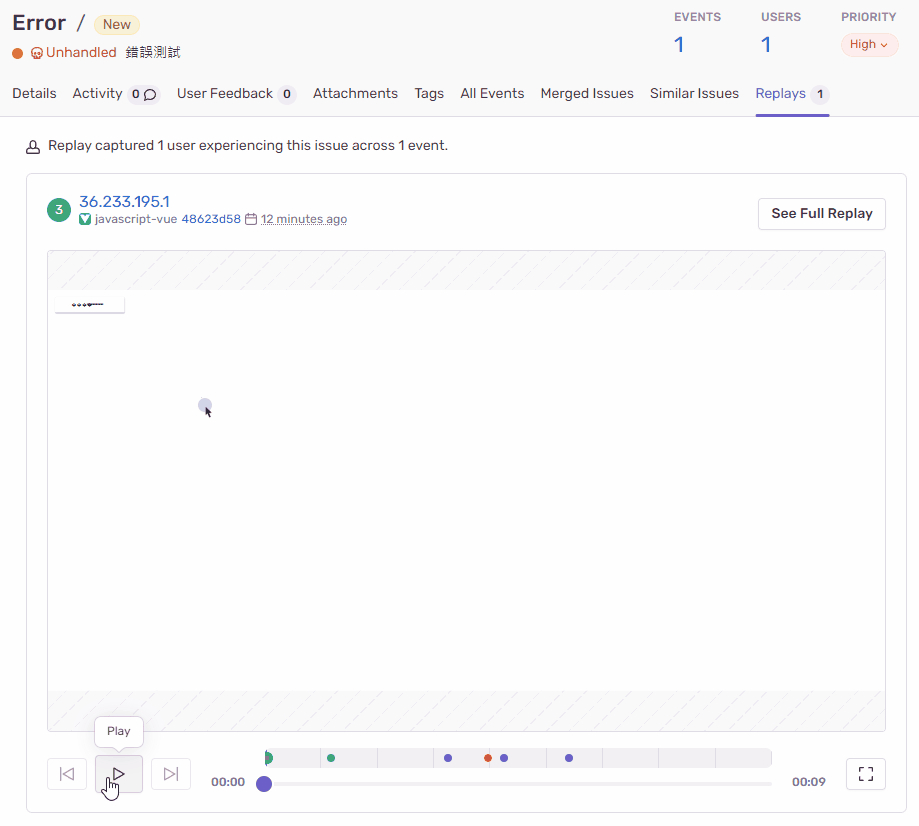Open the High priority dropdown
The height and width of the screenshot is (826, 919).
869,45
